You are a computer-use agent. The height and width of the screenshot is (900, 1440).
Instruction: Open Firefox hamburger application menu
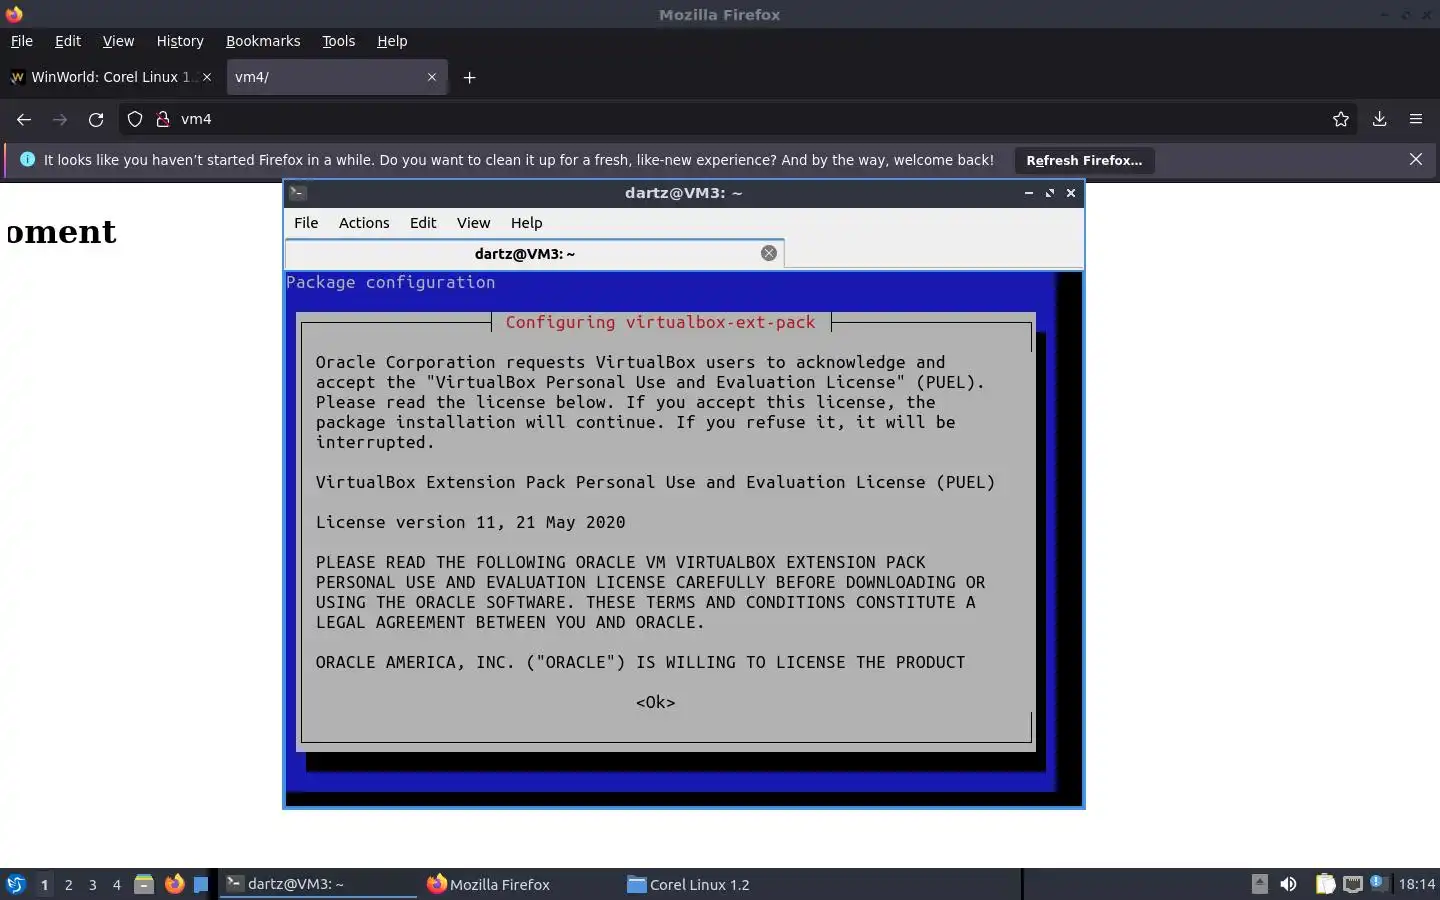coord(1416,119)
